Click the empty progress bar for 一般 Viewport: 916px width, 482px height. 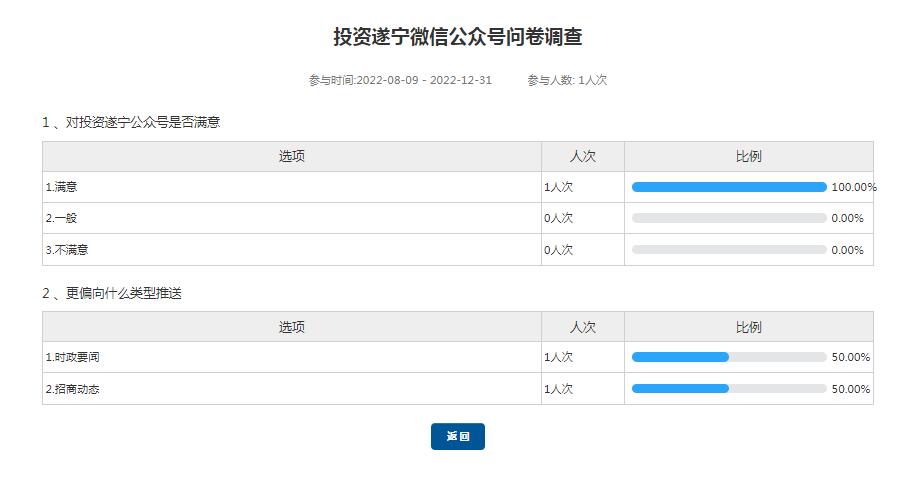coord(729,218)
